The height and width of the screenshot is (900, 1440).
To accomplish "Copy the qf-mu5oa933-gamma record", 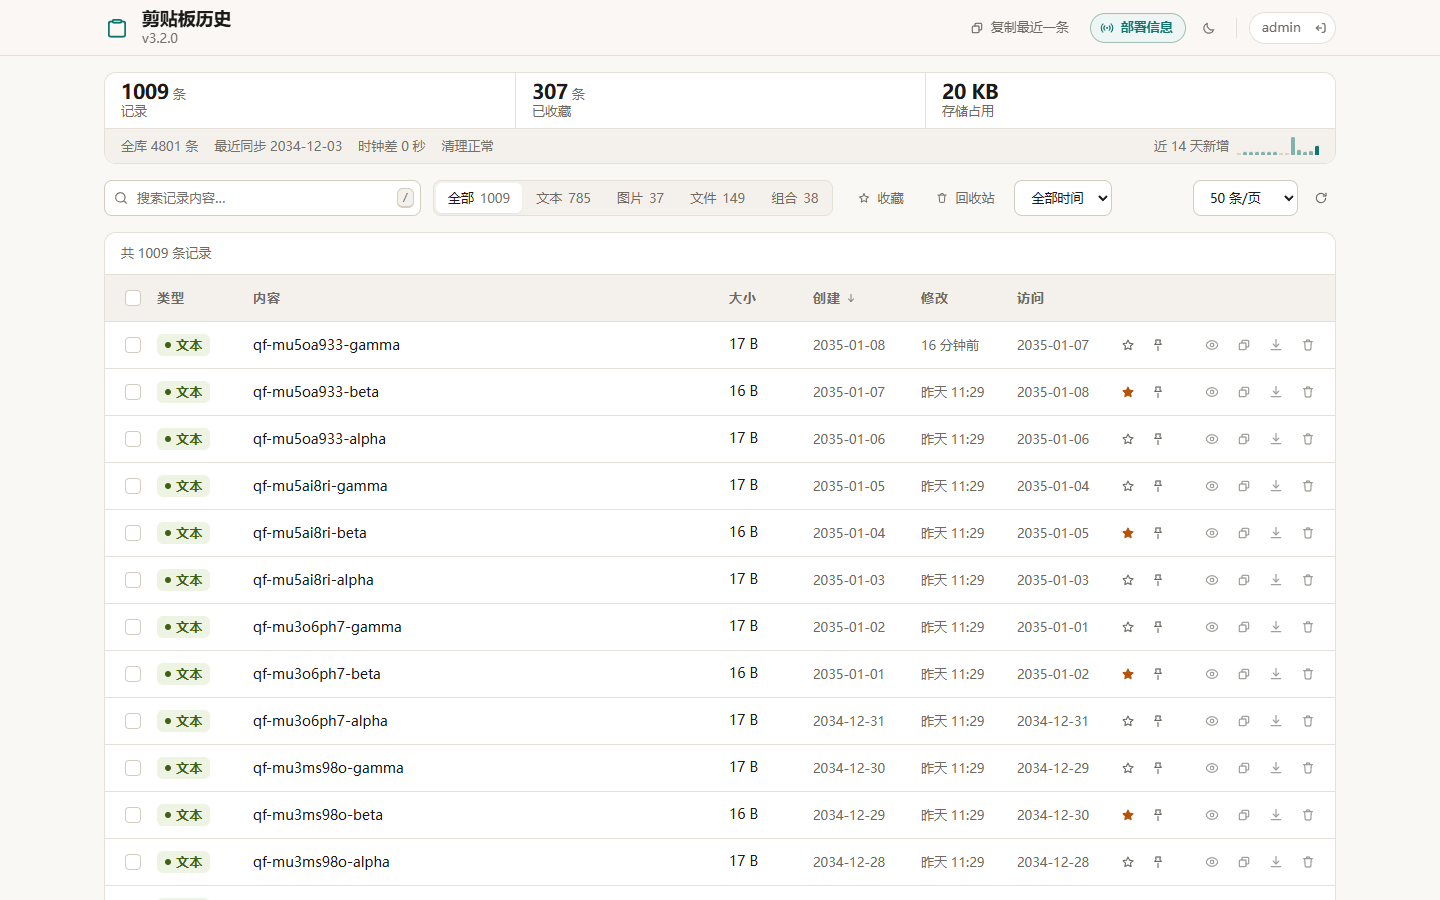I will [x=1244, y=345].
